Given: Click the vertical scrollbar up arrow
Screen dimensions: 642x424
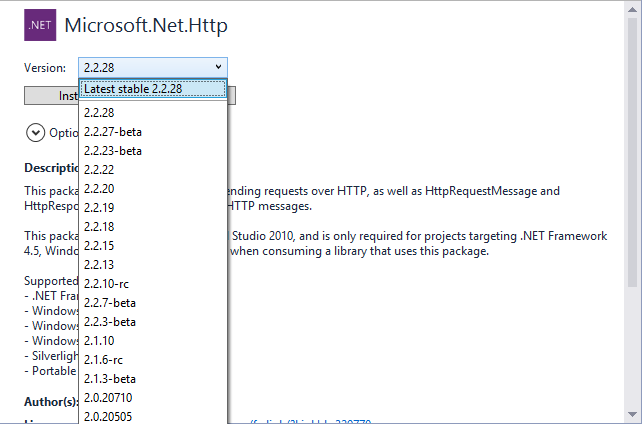Looking at the screenshot, I should [x=632, y=10].
